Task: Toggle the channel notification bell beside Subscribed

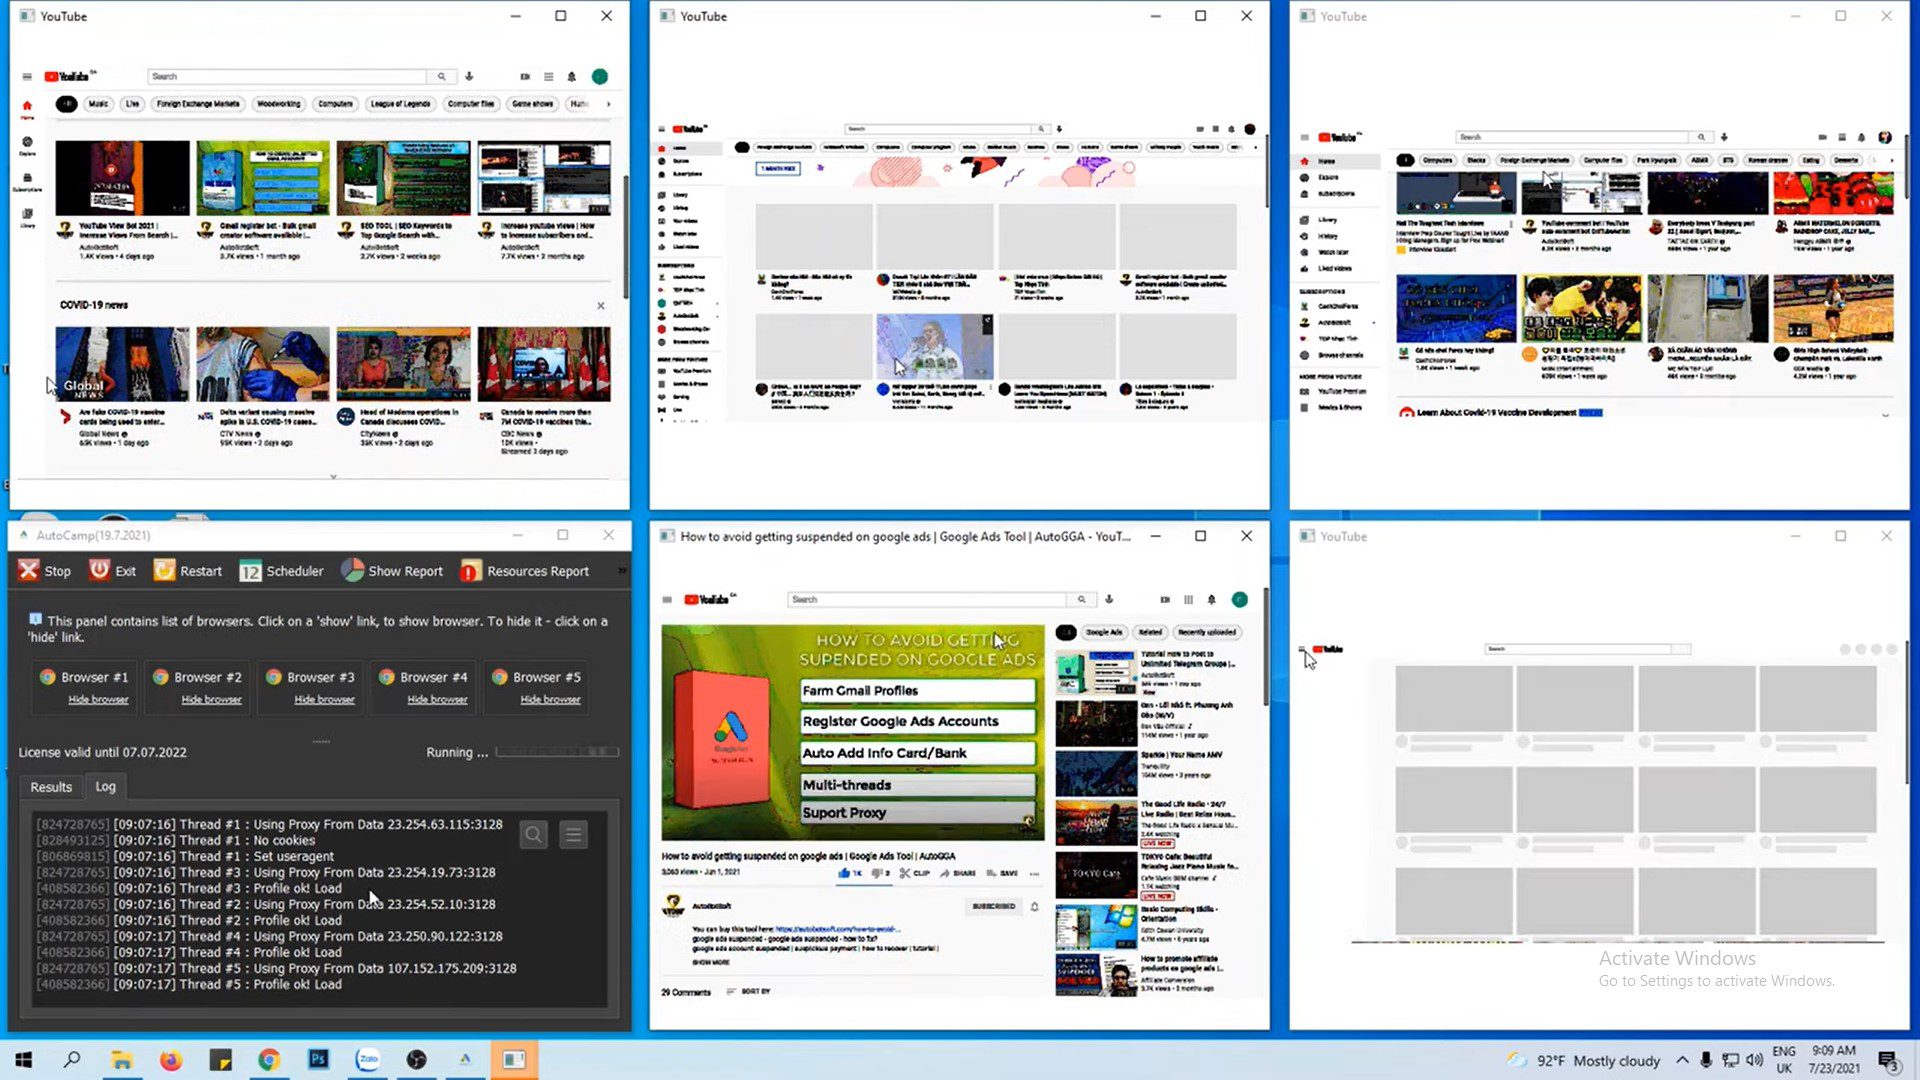Action: pyautogui.click(x=1034, y=907)
